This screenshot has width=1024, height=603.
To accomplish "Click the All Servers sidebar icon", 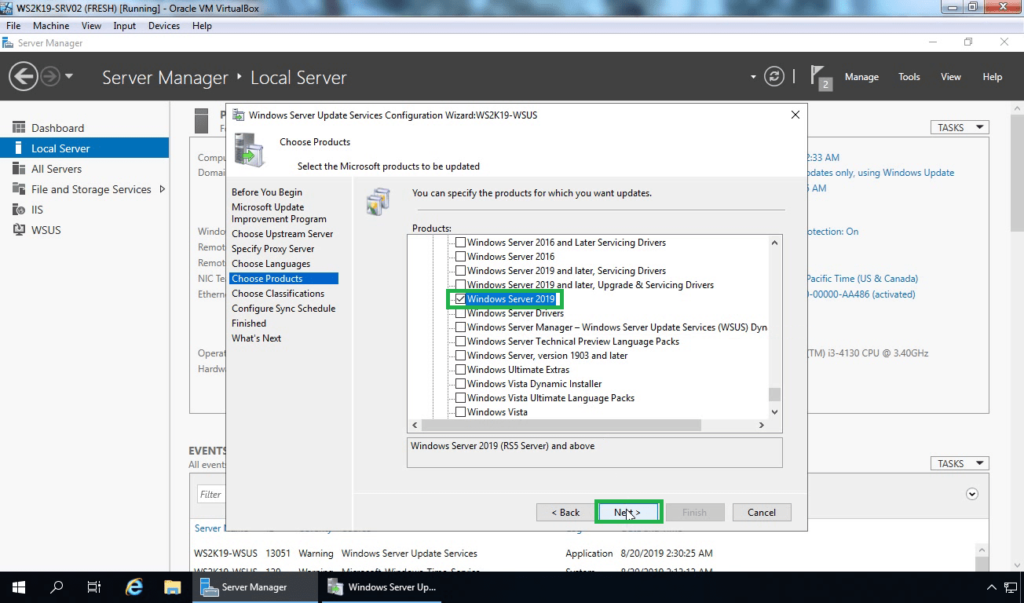I will point(19,169).
